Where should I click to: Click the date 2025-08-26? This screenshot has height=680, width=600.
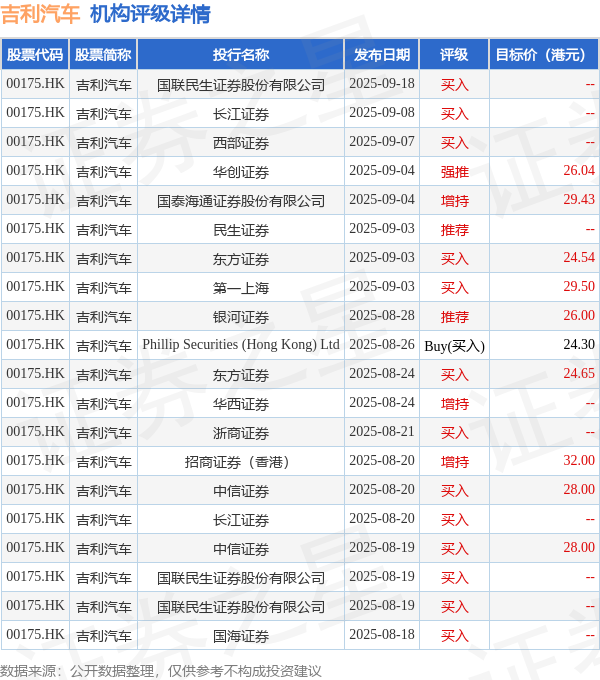[x=382, y=345]
